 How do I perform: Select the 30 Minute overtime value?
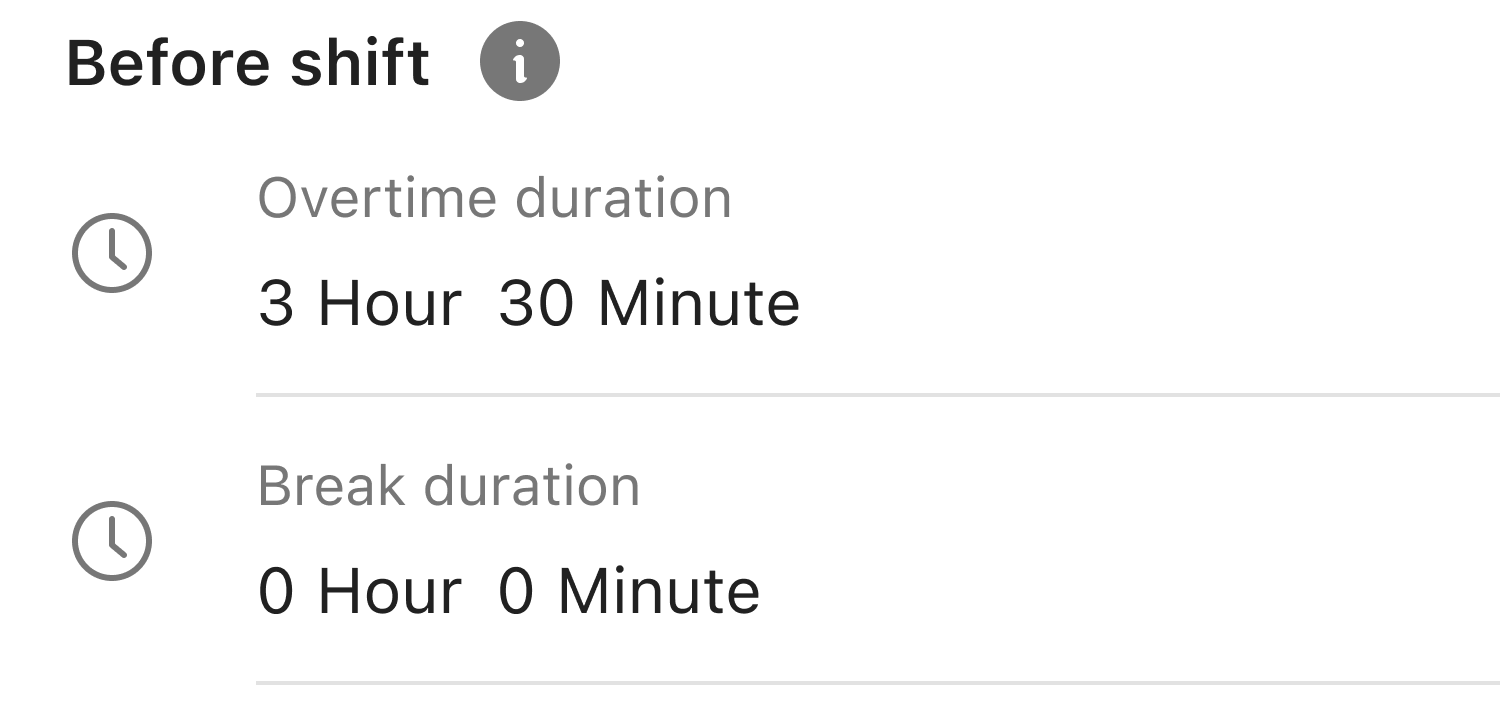coord(650,303)
